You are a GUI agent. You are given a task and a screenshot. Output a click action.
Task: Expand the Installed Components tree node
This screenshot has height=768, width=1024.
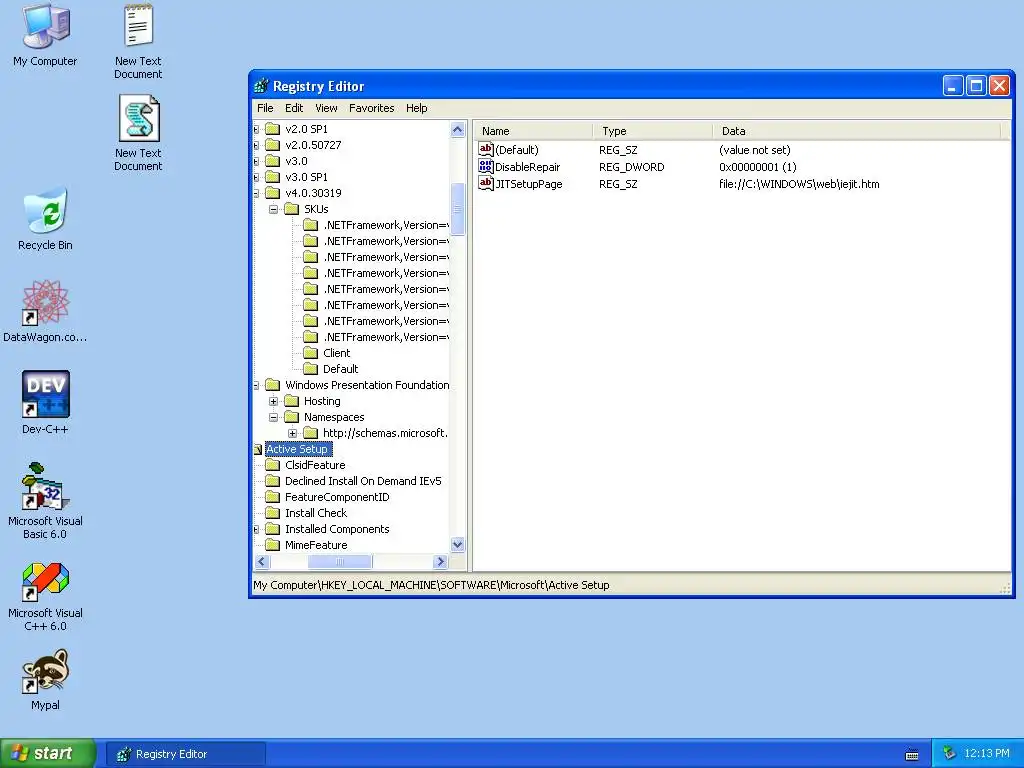point(256,529)
